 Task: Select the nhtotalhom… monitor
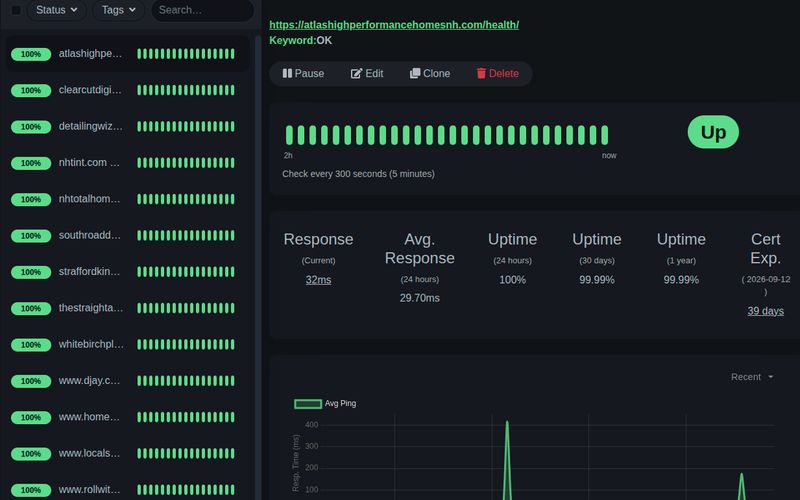(x=128, y=199)
